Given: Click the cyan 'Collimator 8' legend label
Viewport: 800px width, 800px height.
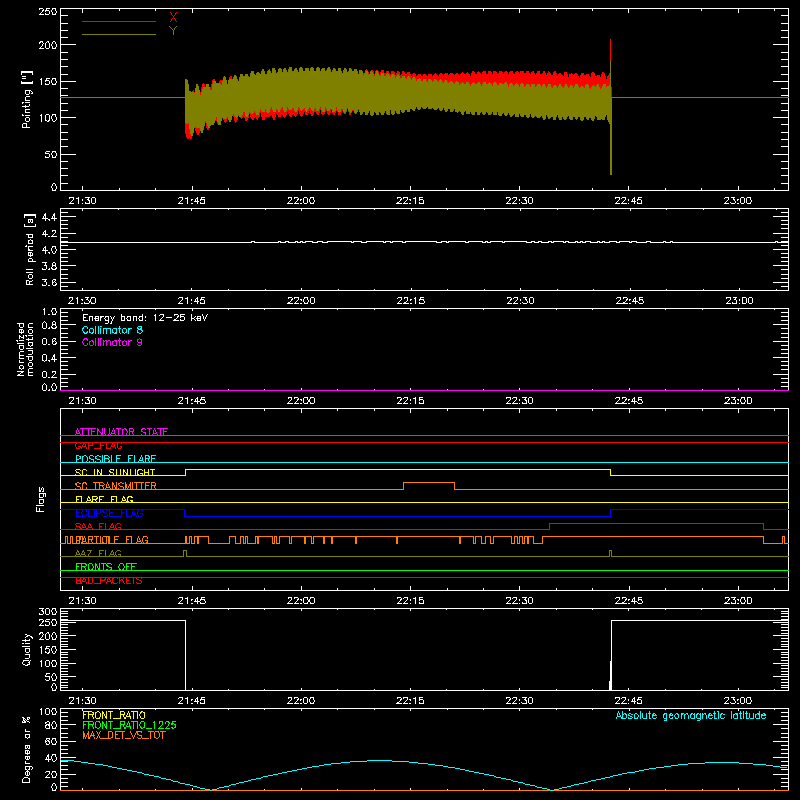Looking at the screenshot, I should (x=112, y=330).
